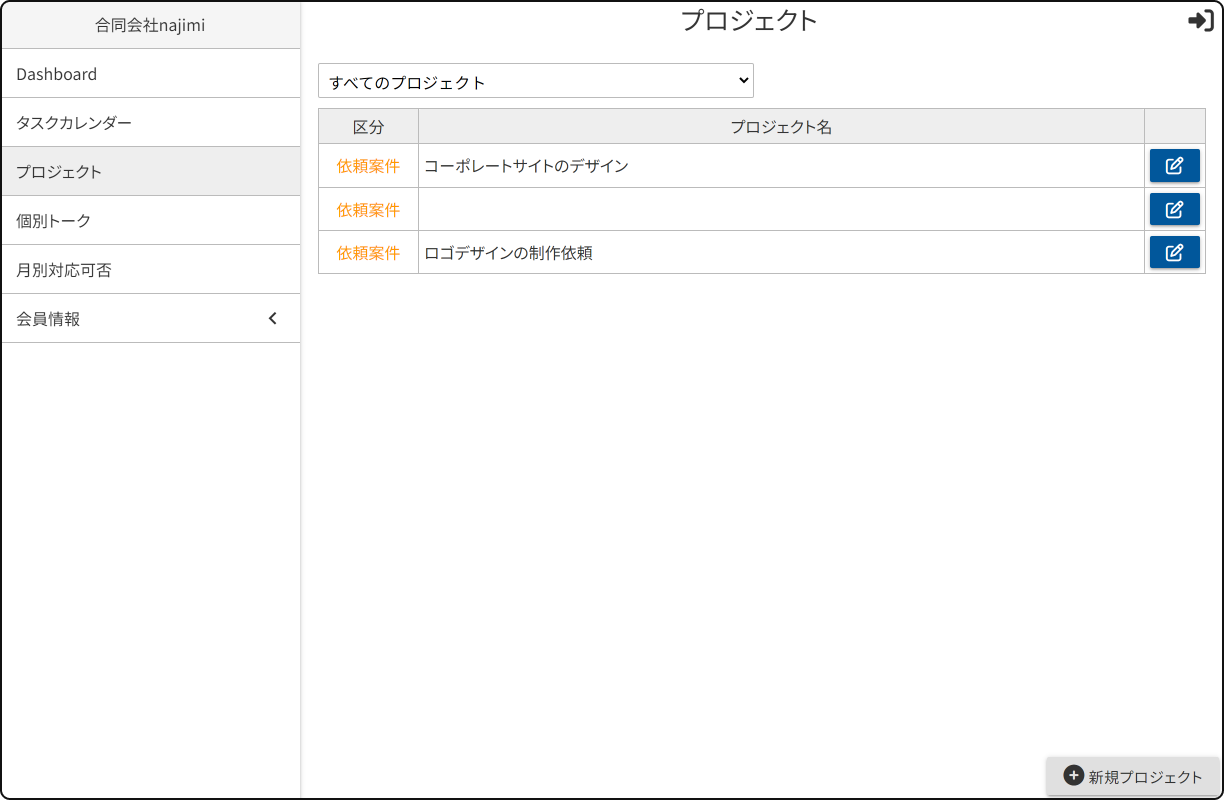The width and height of the screenshot is (1224, 800).
Task: Click the 合同会社najimi sidebar header
Action: 150,25
